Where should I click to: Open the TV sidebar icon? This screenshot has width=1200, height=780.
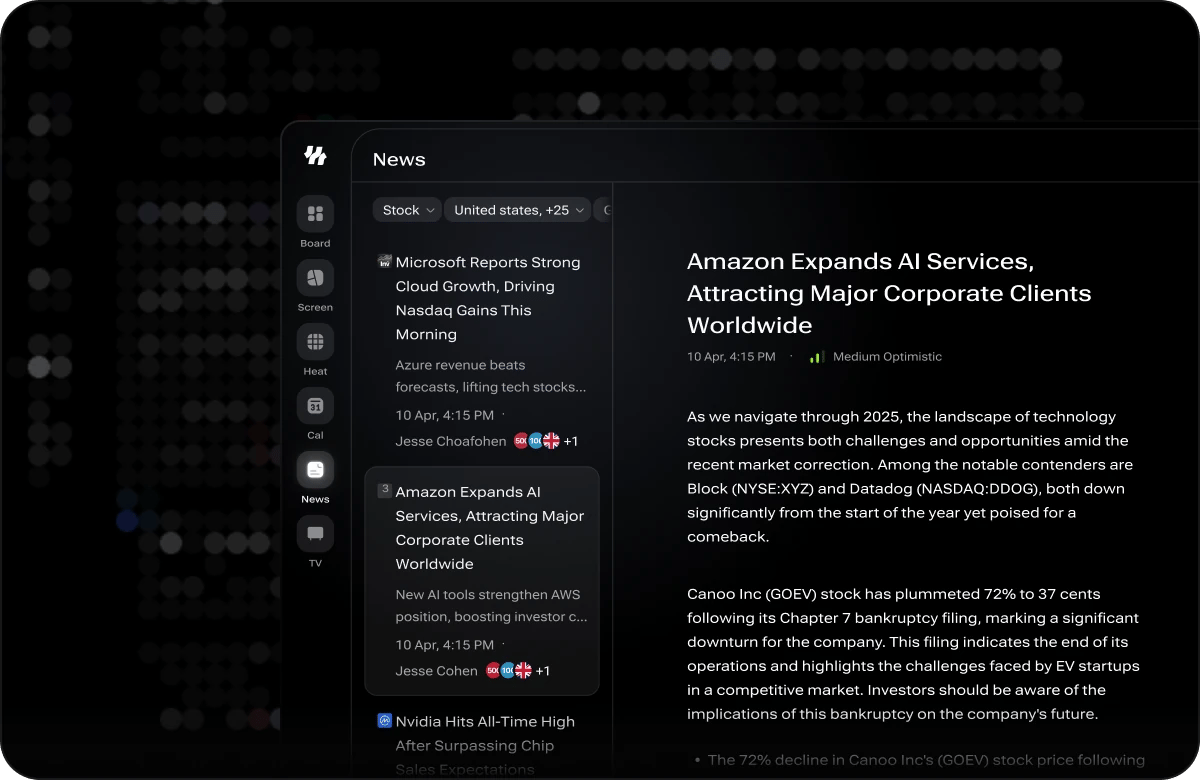(315, 533)
